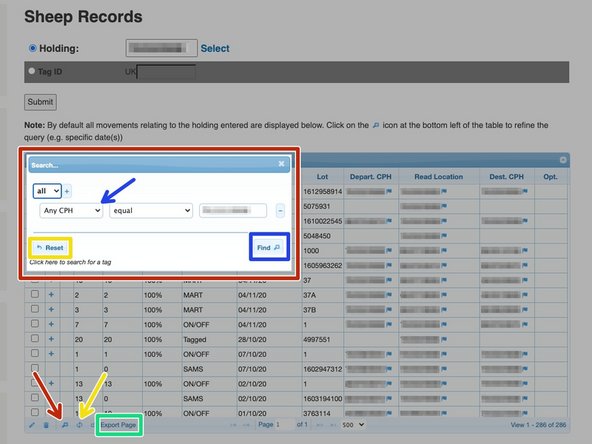
Task: Expand the lot 37B MART row
Action: pyautogui.click(x=51, y=310)
